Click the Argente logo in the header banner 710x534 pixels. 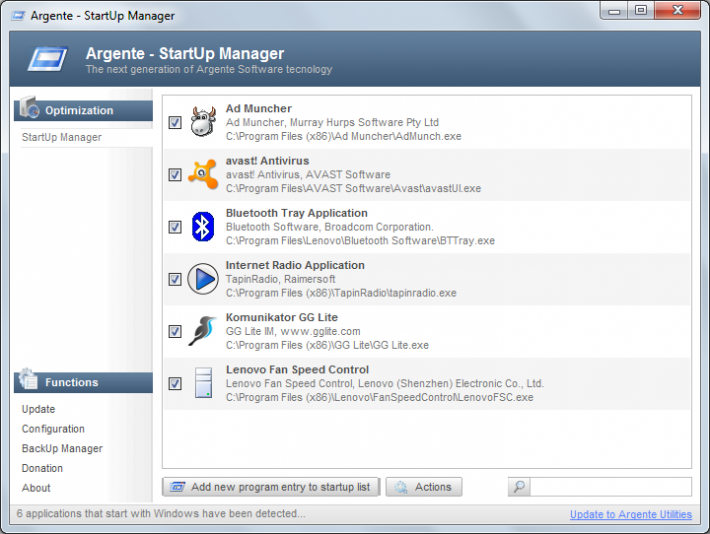tap(48, 59)
